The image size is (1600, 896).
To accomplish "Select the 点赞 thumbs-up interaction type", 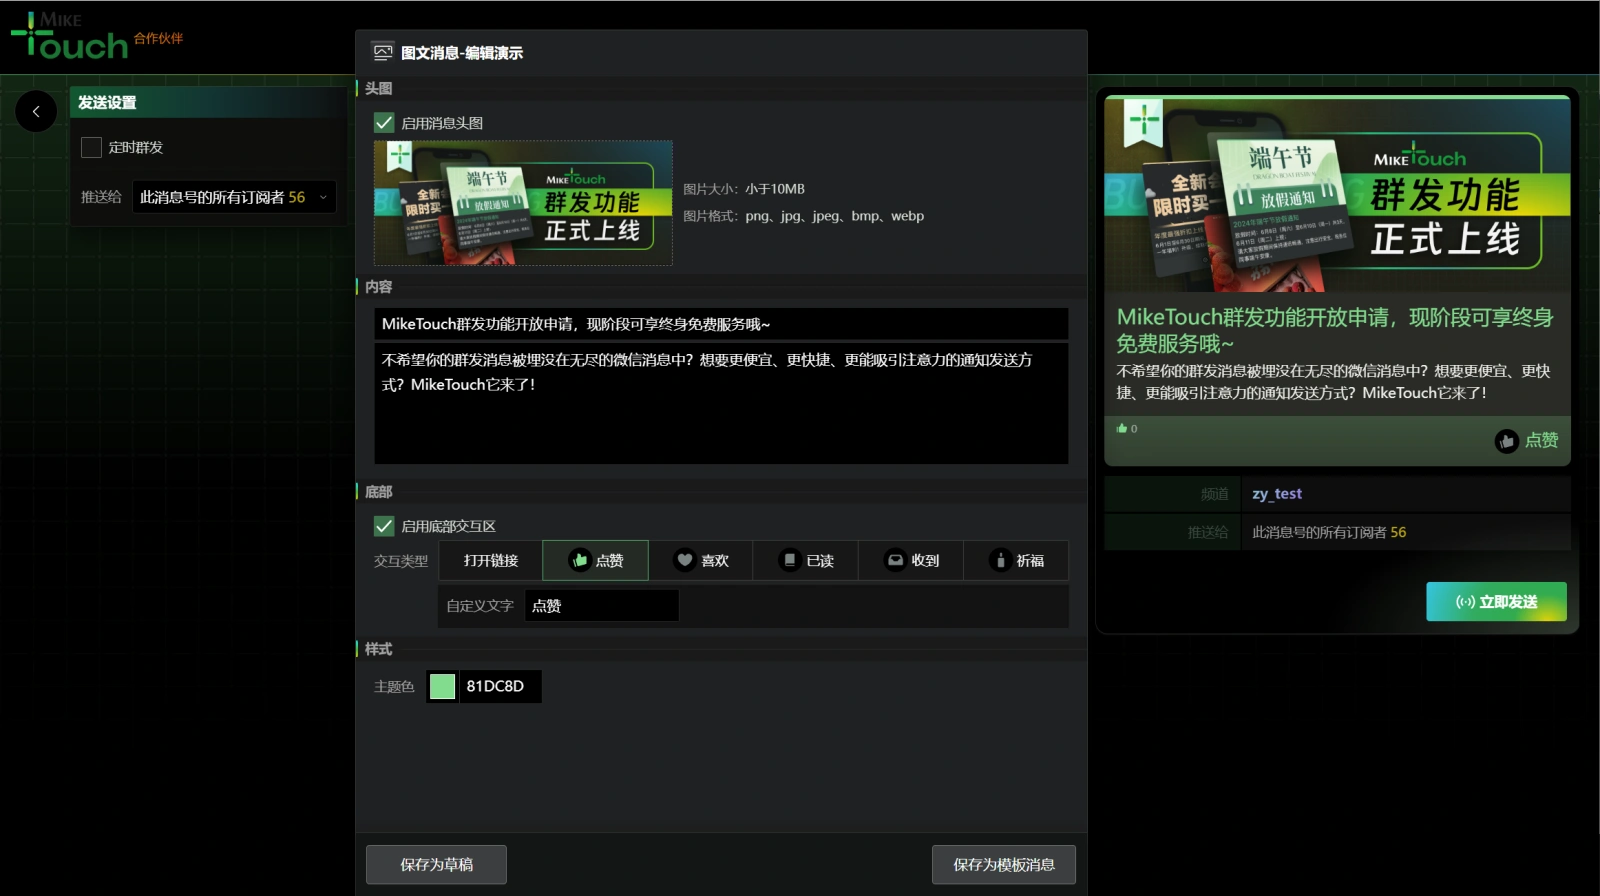I will 595,561.
